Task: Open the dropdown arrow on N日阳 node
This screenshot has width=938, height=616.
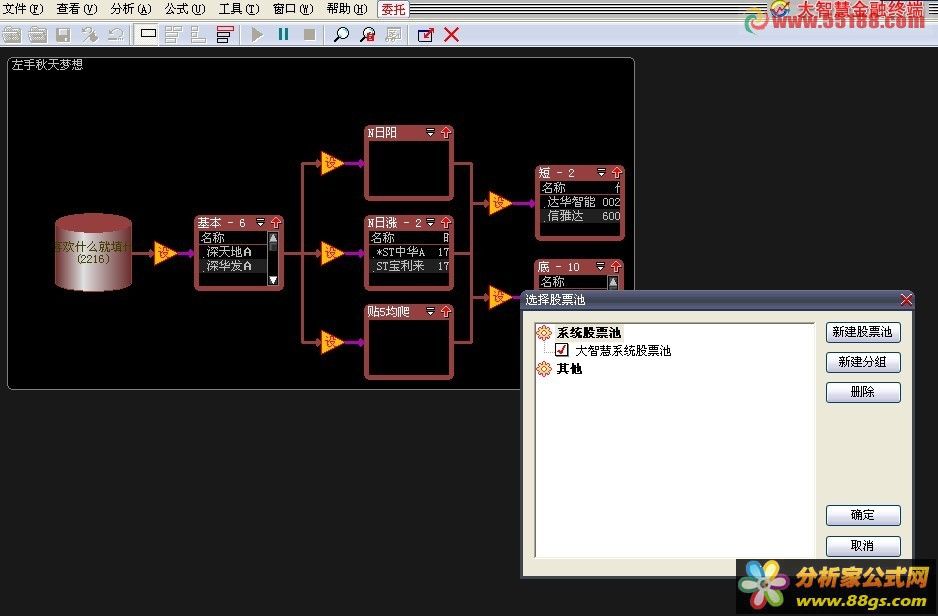Action: 430,133
